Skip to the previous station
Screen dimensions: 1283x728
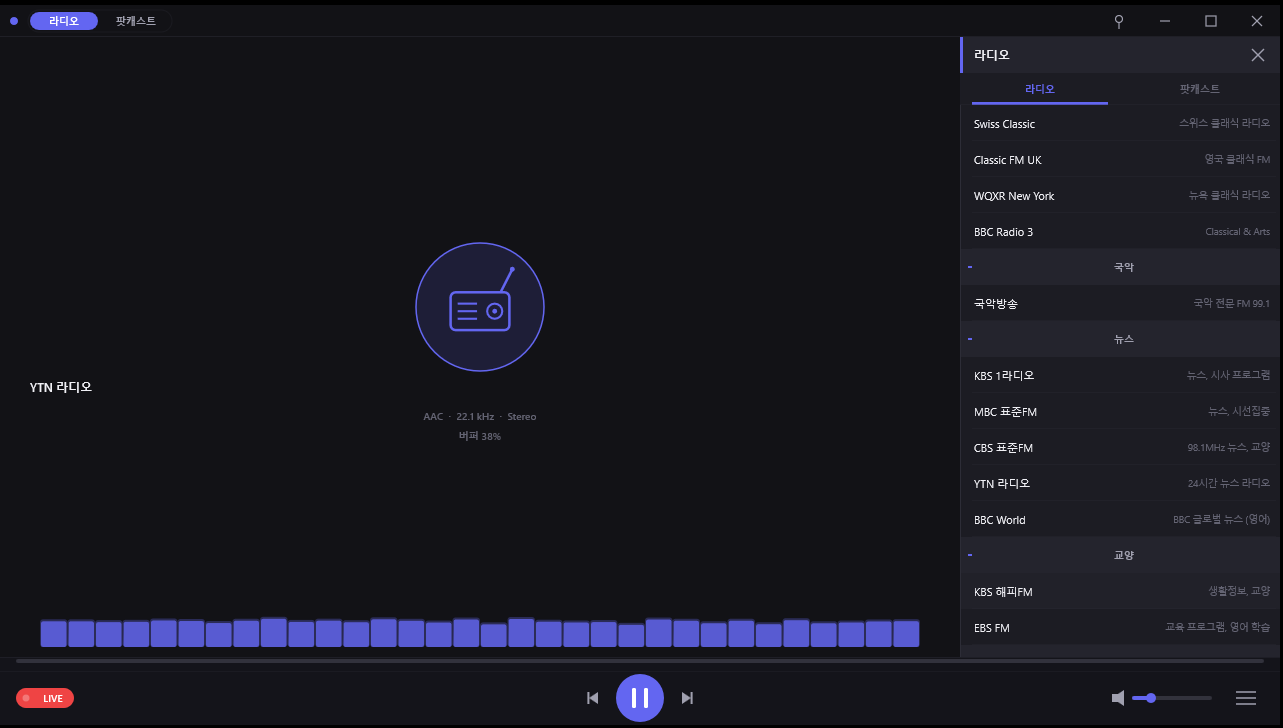(592, 698)
